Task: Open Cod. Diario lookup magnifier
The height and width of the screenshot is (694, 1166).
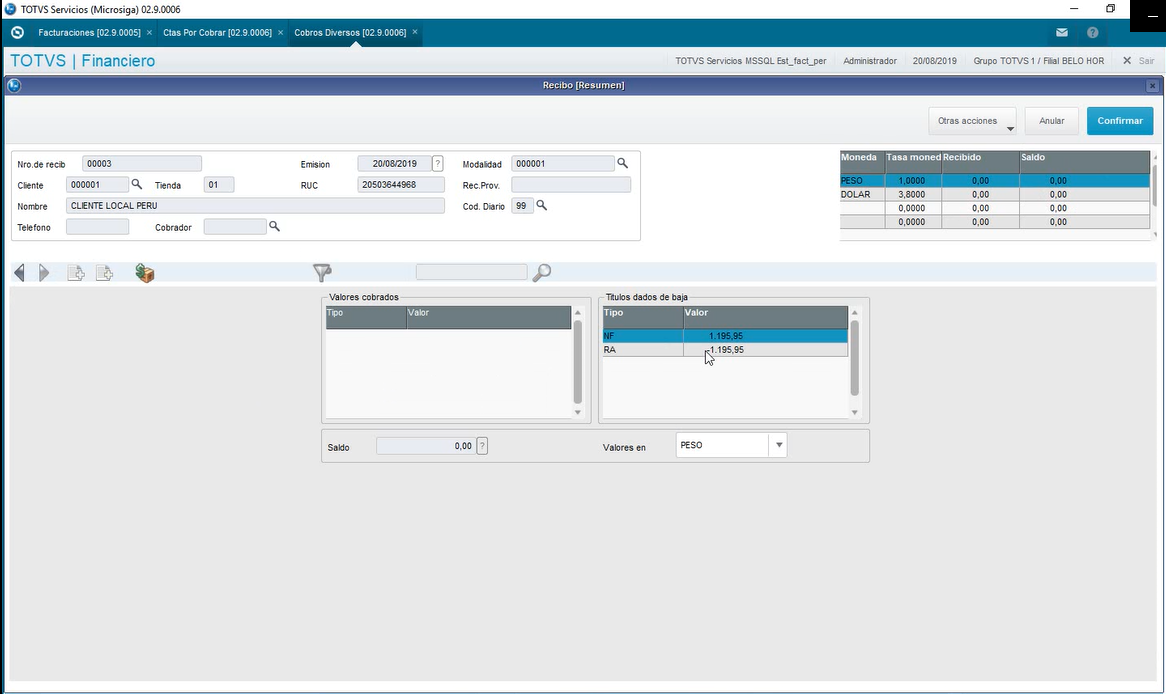Action: [542, 205]
